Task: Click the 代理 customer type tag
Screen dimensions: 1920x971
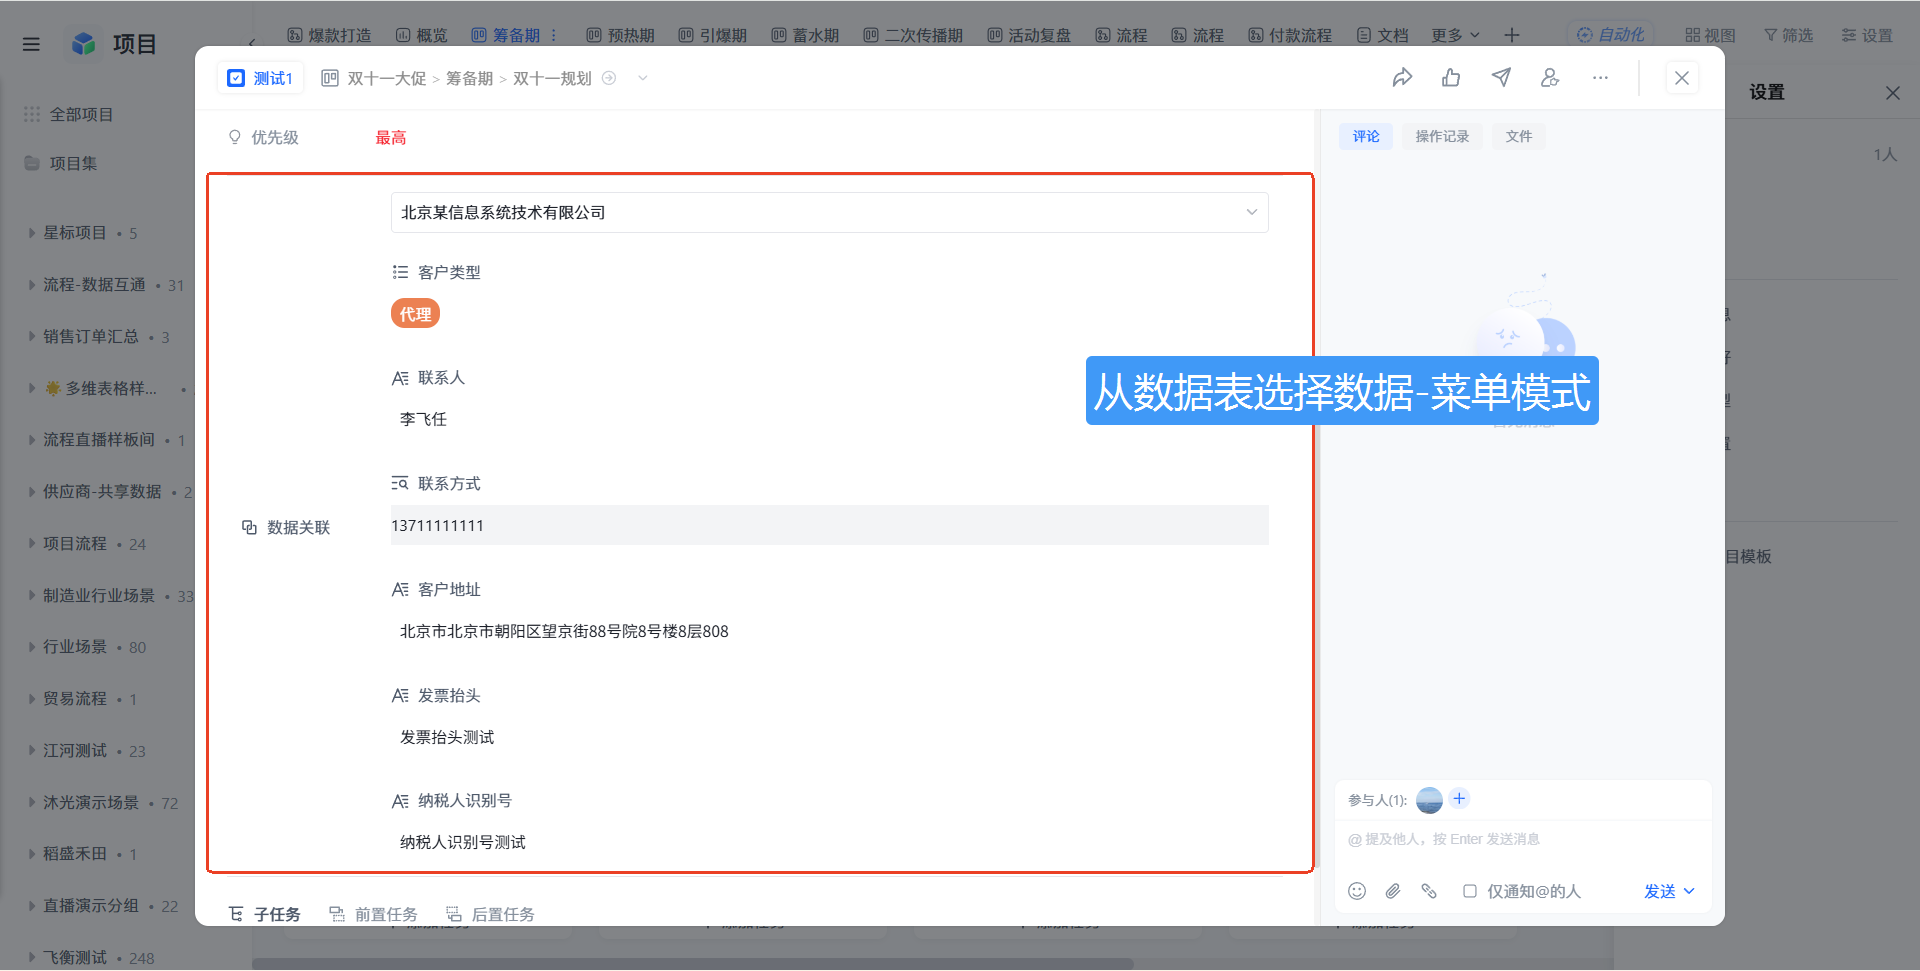Action: coord(415,314)
